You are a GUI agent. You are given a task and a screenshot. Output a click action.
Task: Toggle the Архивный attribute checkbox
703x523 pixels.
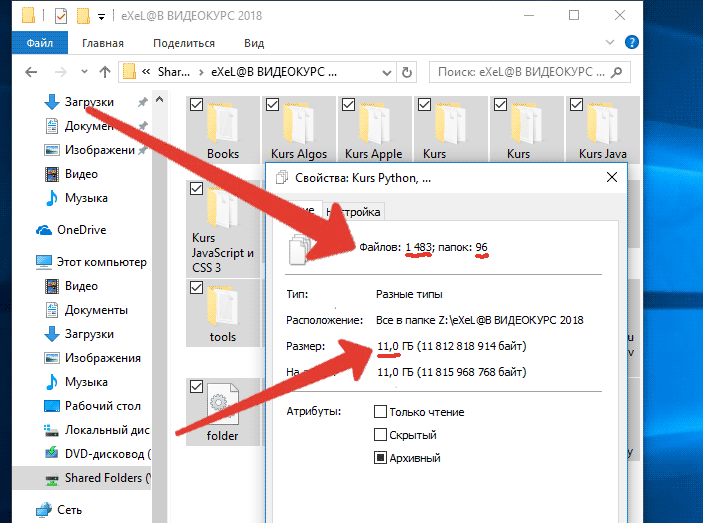tap(380, 458)
